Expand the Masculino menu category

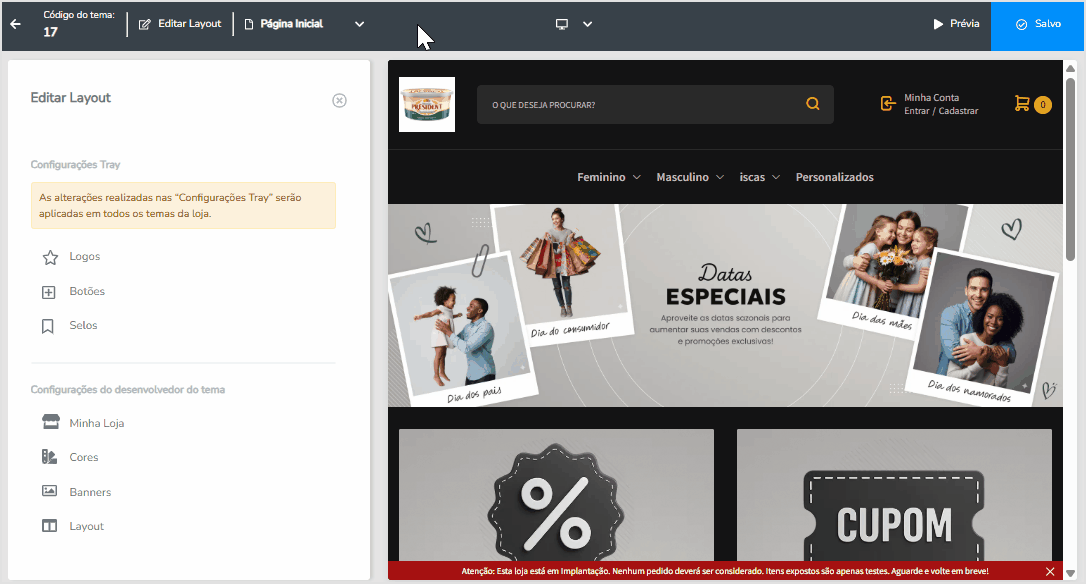coord(690,177)
